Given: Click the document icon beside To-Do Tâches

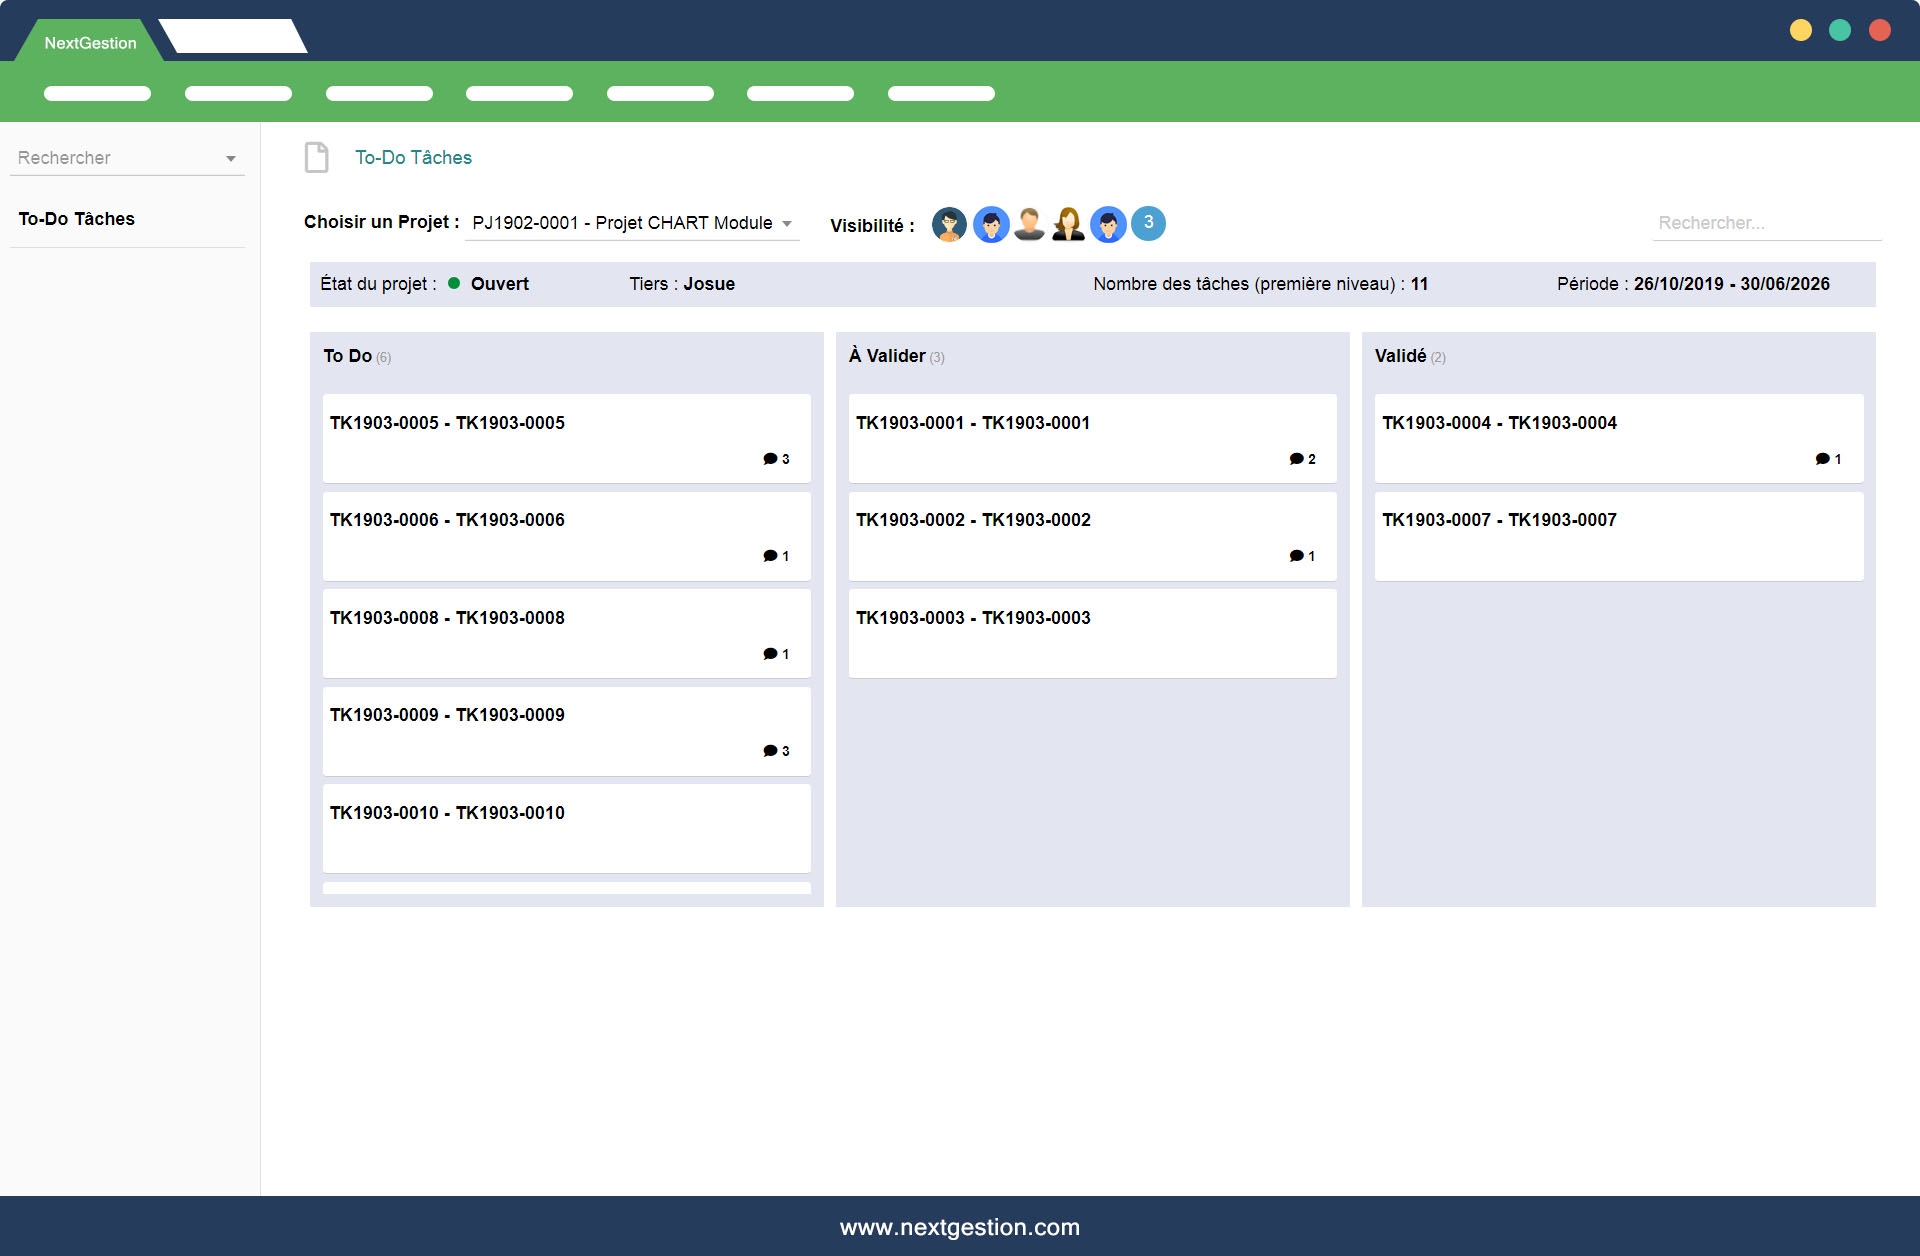Looking at the screenshot, I should [x=316, y=158].
